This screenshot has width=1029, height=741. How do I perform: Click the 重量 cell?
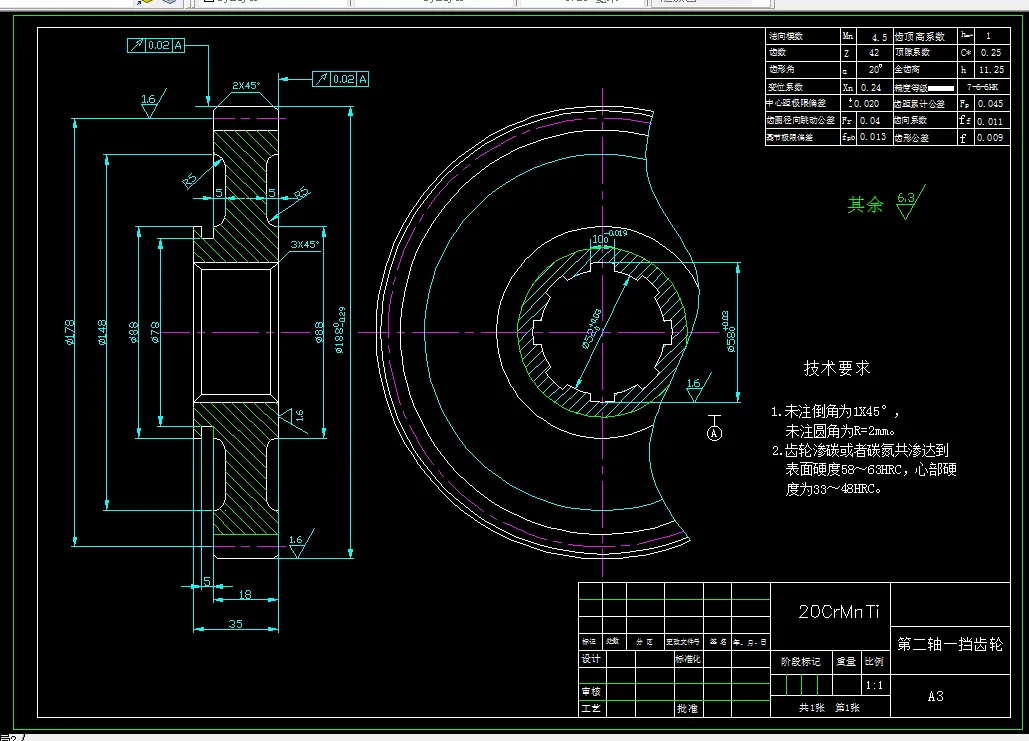pyautogui.click(x=846, y=662)
